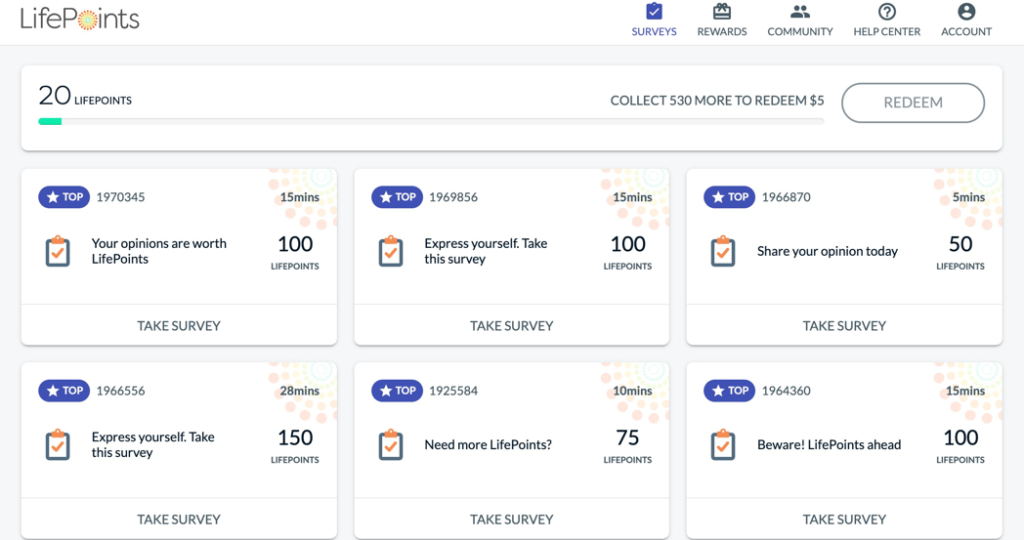Image resolution: width=1024 pixels, height=540 pixels.
Task: Click TOP star badge on survey 1966556
Action: tap(64, 391)
